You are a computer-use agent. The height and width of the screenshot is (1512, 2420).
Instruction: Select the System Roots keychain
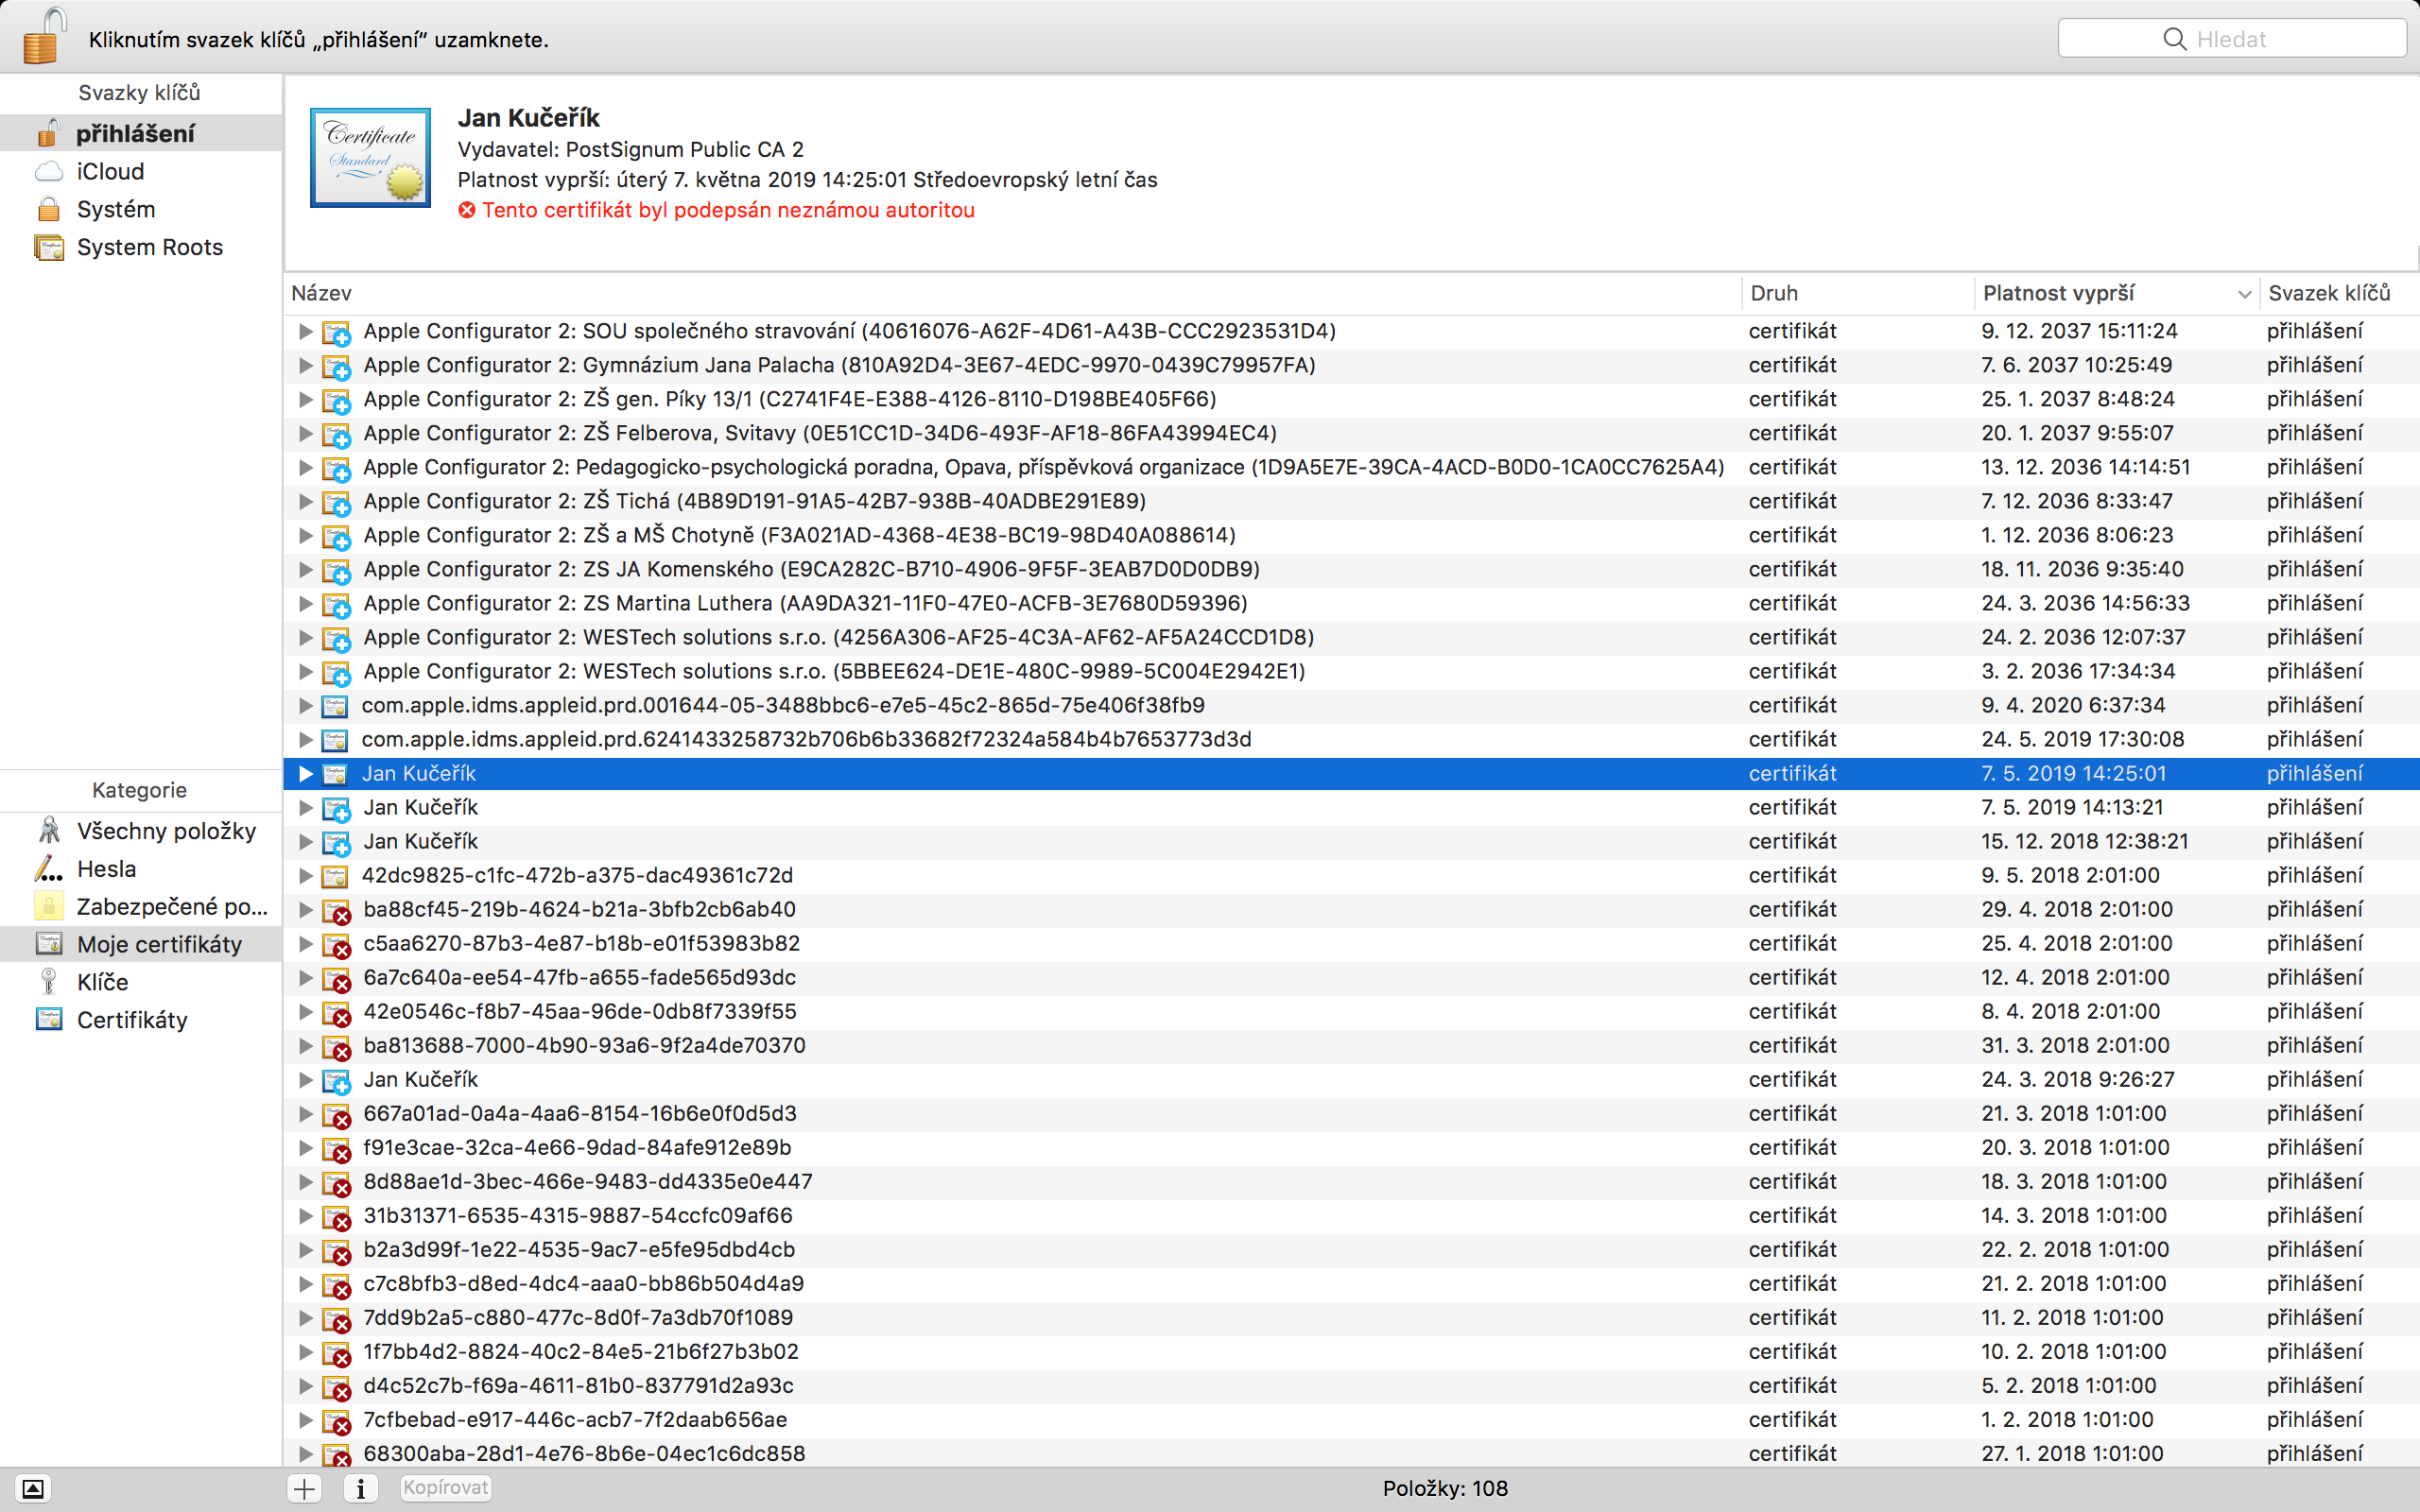(x=149, y=247)
